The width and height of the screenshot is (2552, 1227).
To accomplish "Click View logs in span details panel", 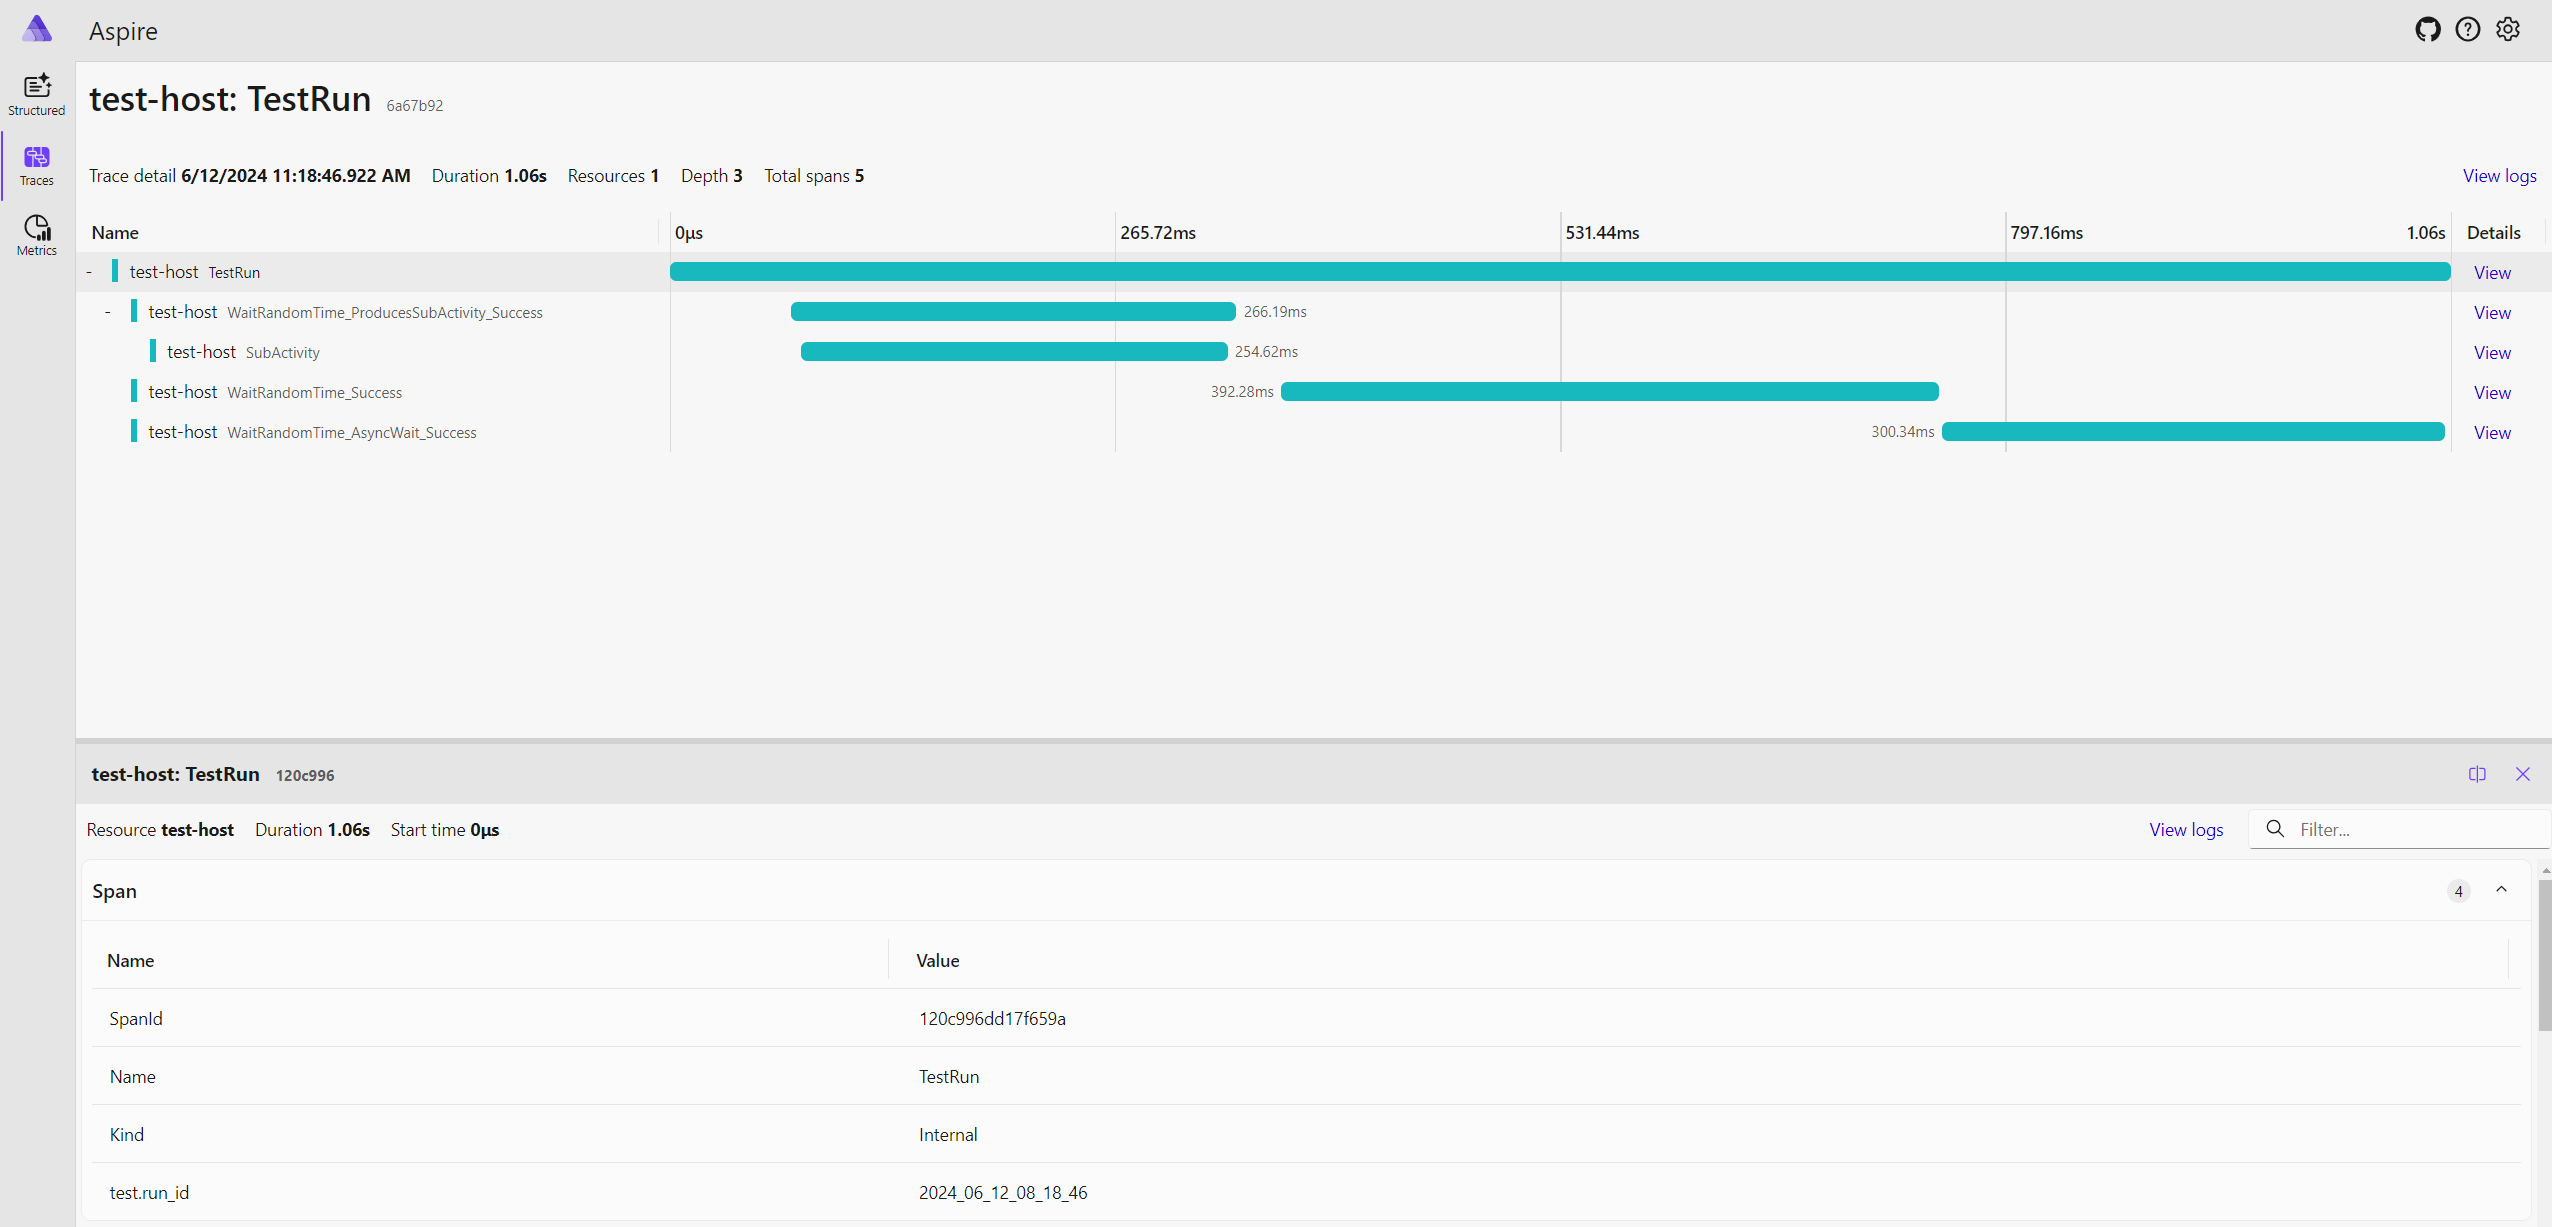I will point(2186,830).
